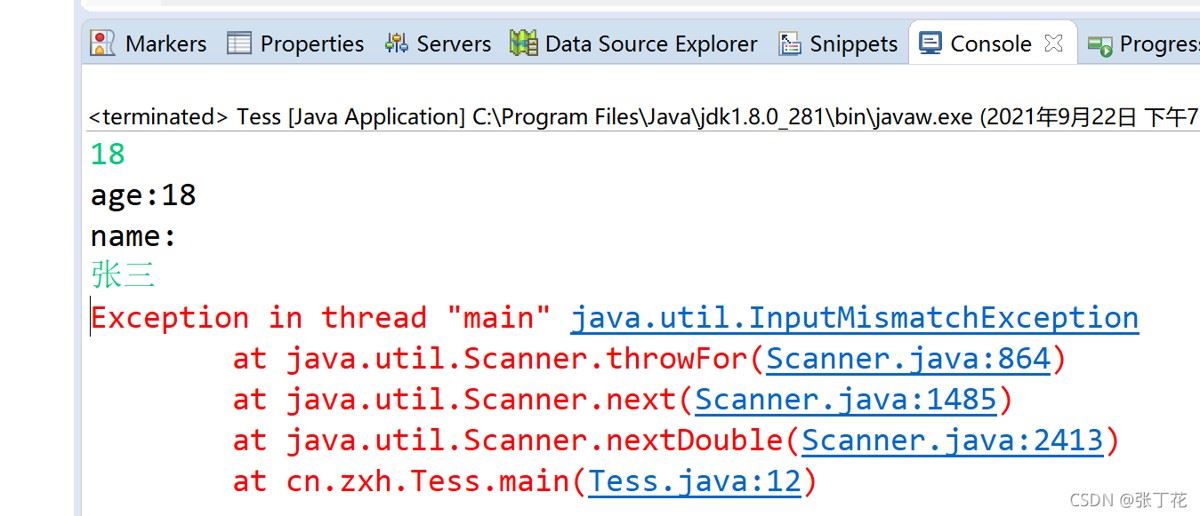The height and width of the screenshot is (516, 1200).
Task: Follow the Scanner.java:864 stack trace link
Action: (908, 359)
